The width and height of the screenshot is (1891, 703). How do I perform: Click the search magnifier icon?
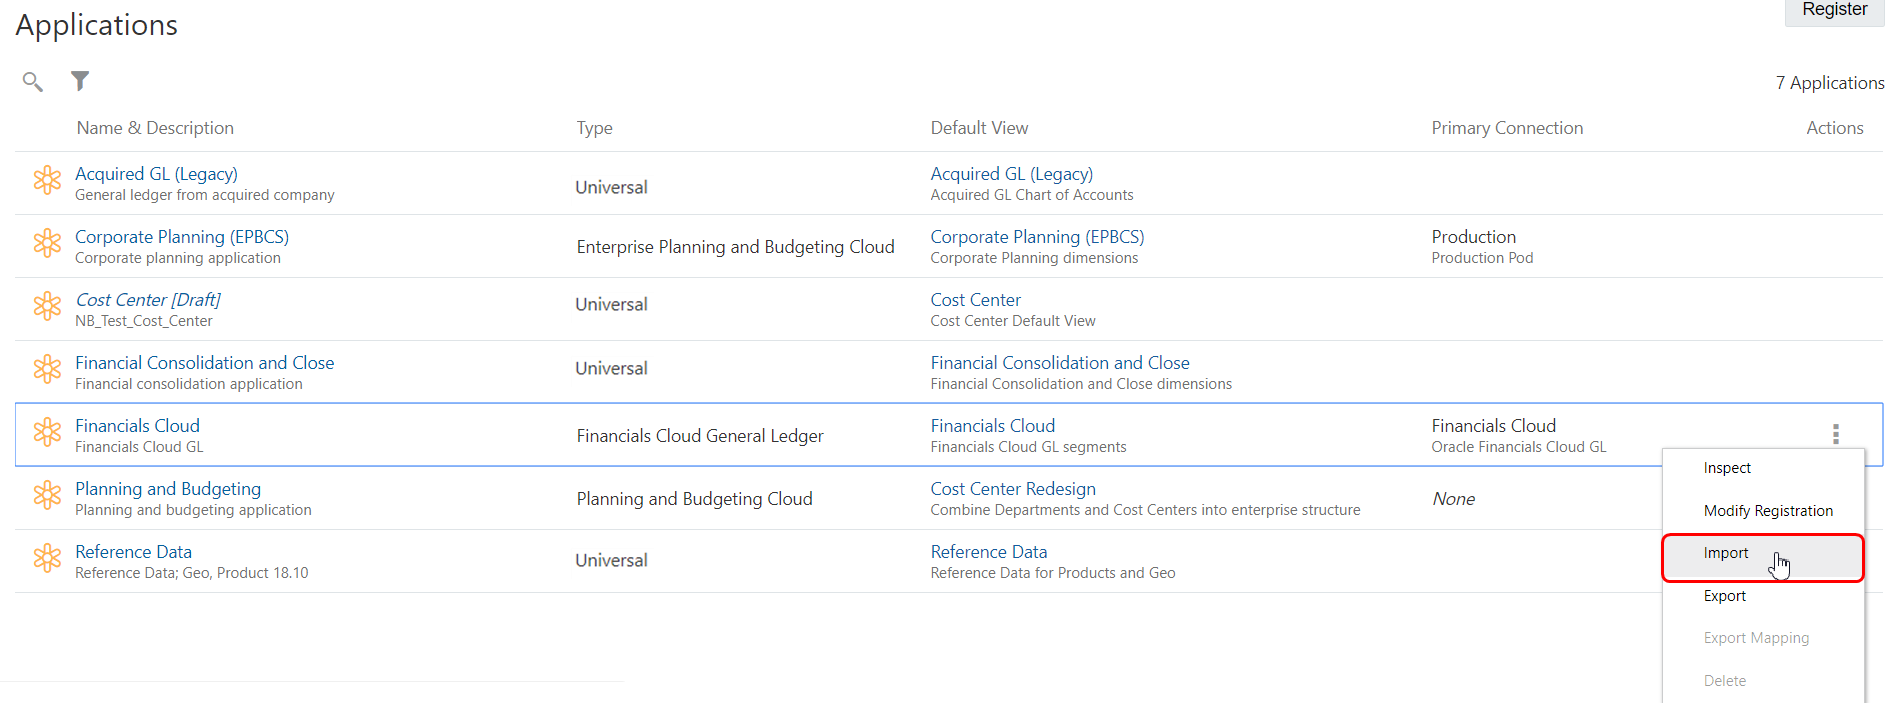tap(33, 81)
